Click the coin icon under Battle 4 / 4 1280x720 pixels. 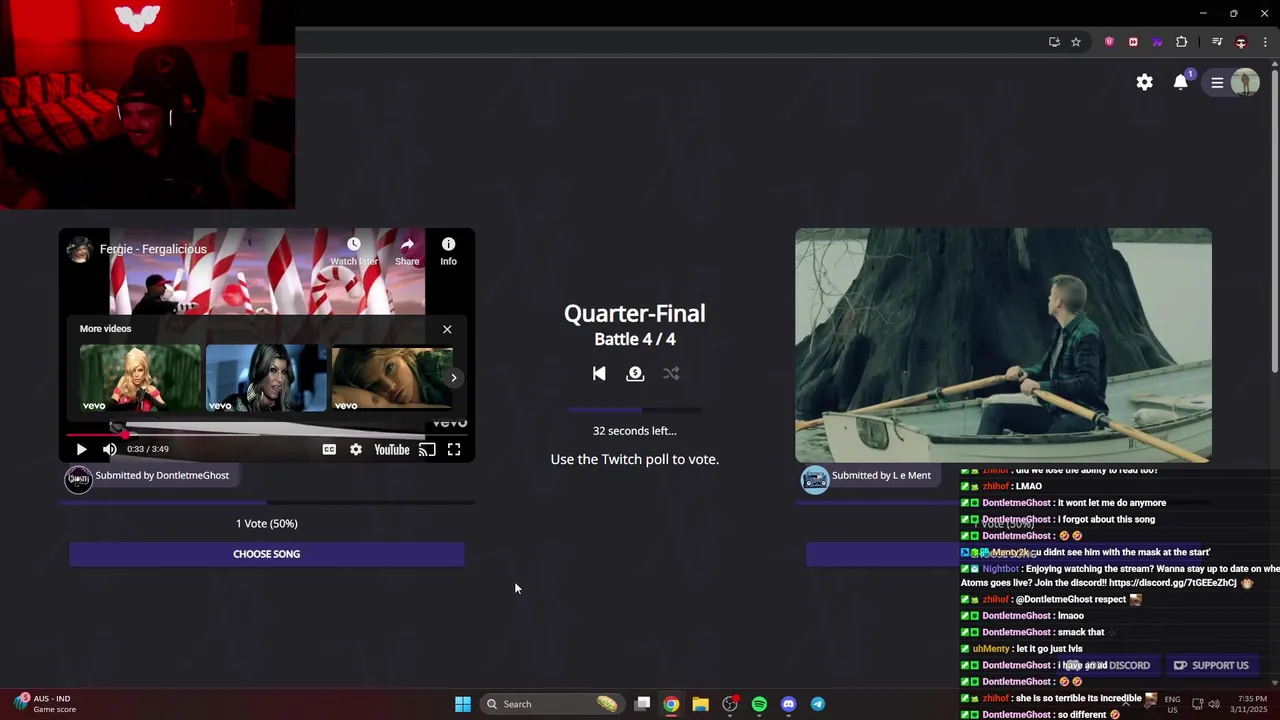[635, 374]
